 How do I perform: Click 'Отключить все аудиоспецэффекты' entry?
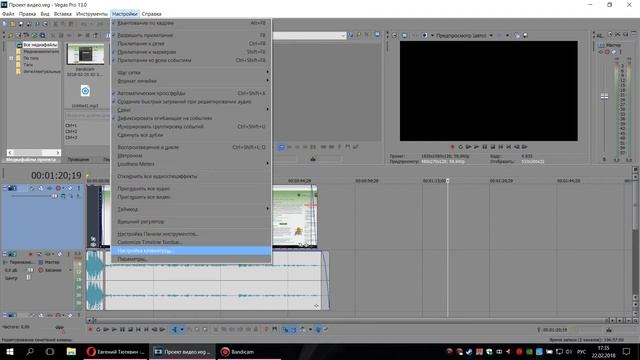[191, 176]
